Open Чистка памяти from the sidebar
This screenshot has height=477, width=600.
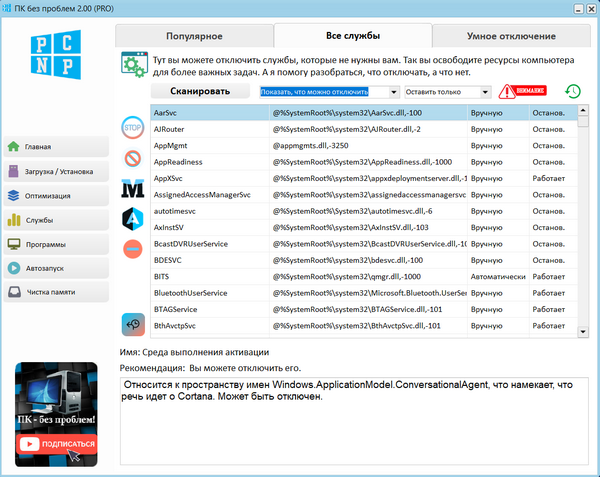pyautogui.click(x=55, y=292)
